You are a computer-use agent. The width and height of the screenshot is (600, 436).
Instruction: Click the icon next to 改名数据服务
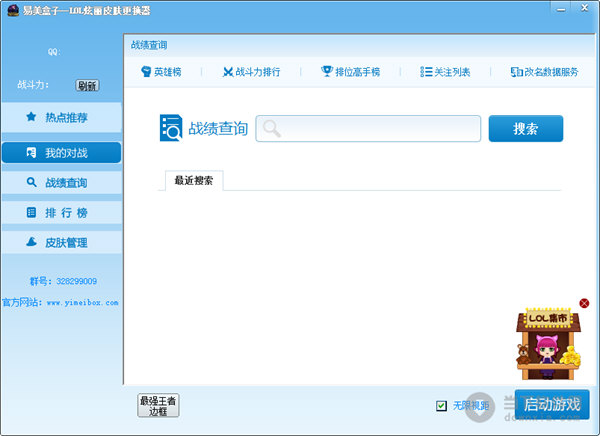[x=516, y=72]
